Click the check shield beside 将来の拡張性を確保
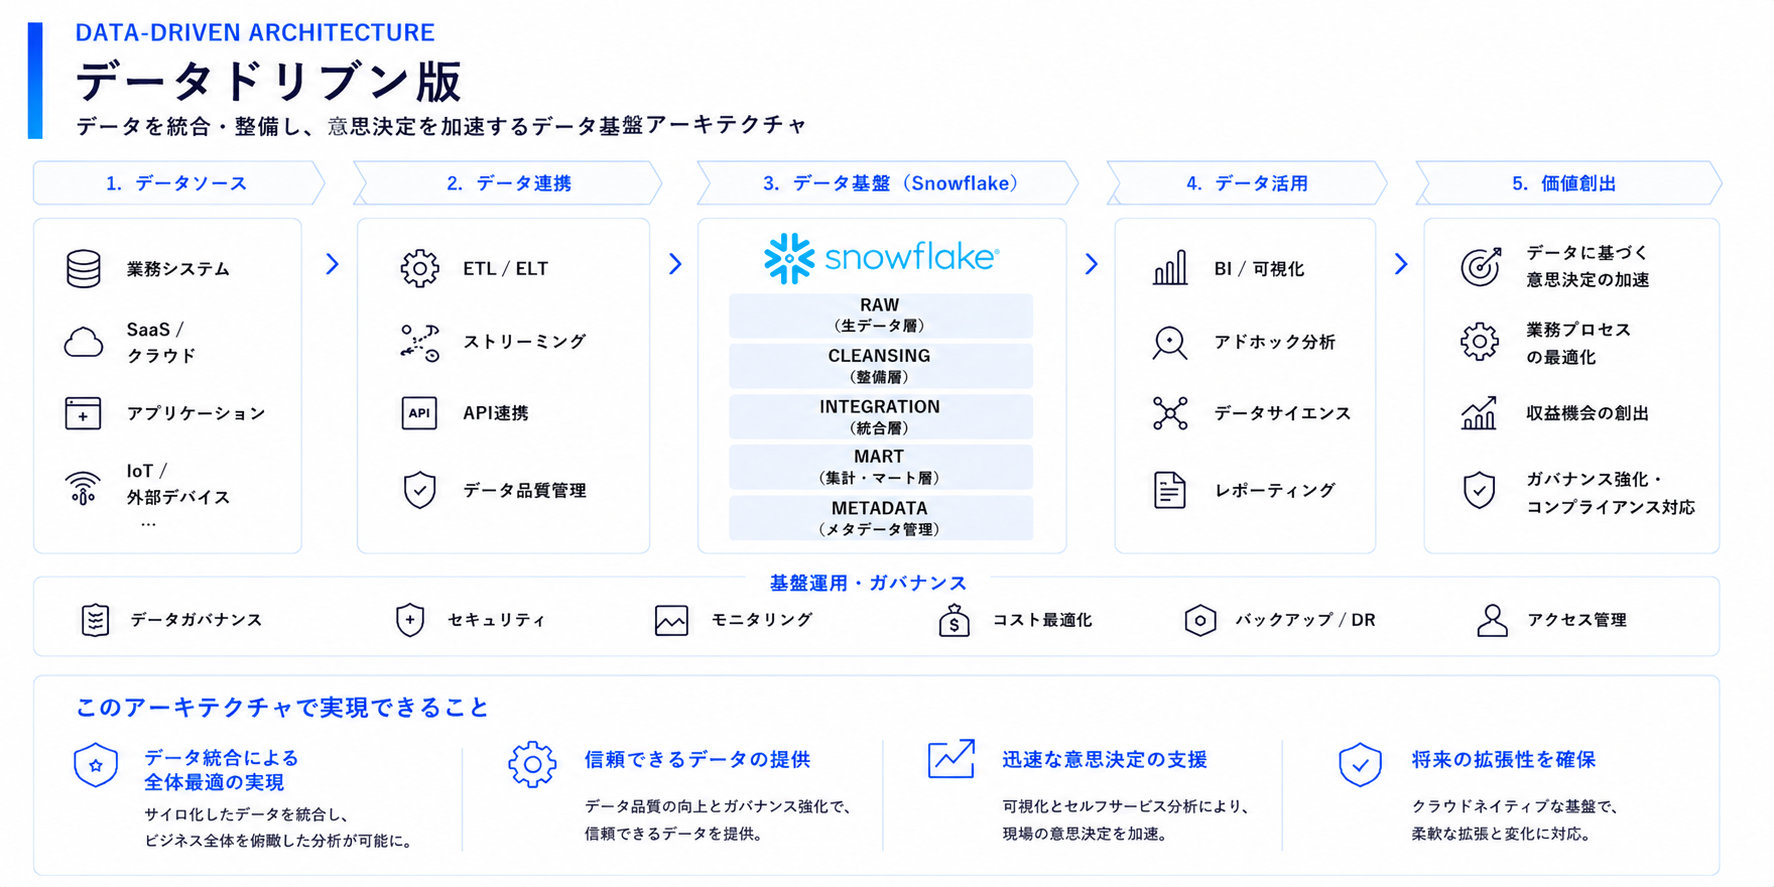This screenshot has height=887, width=1774. [x=1360, y=765]
